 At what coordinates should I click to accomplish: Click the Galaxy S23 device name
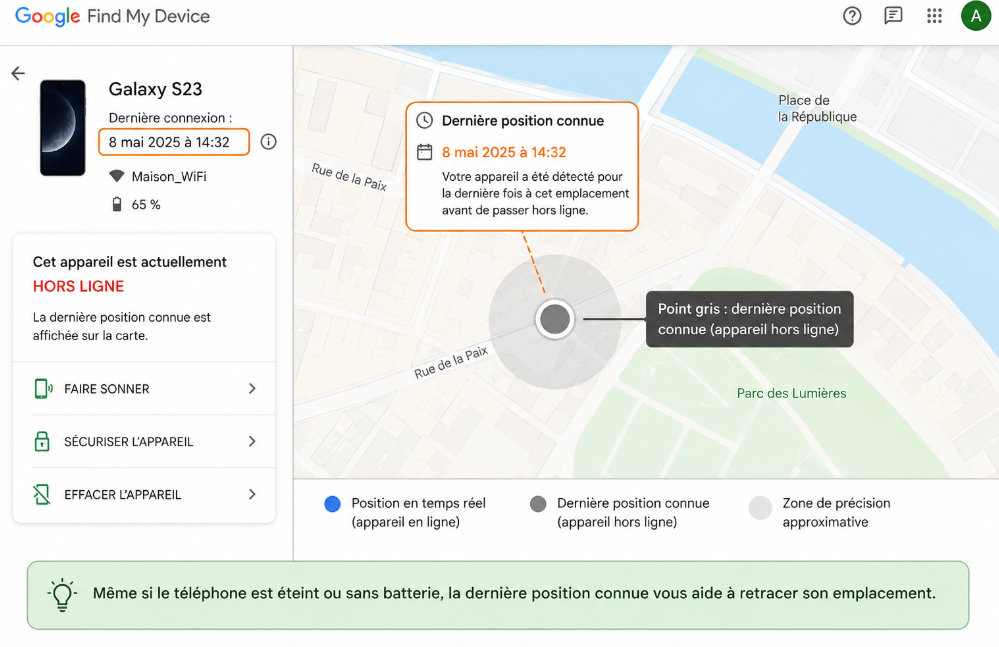coord(155,89)
